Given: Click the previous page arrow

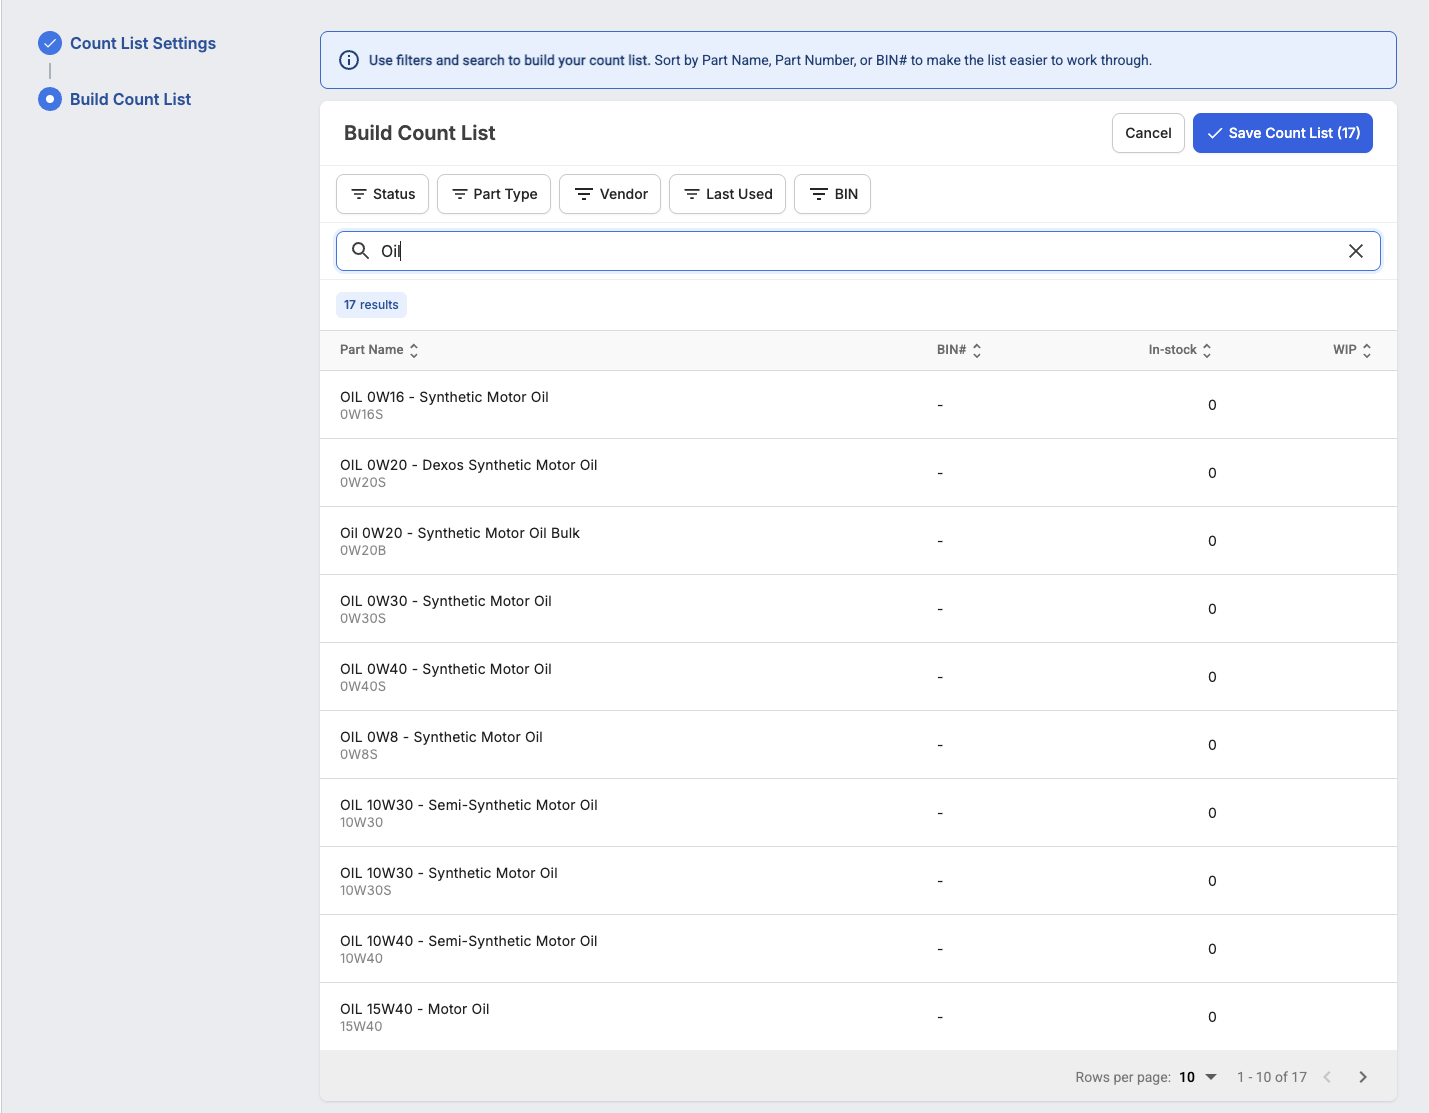Looking at the screenshot, I should coord(1327,1077).
